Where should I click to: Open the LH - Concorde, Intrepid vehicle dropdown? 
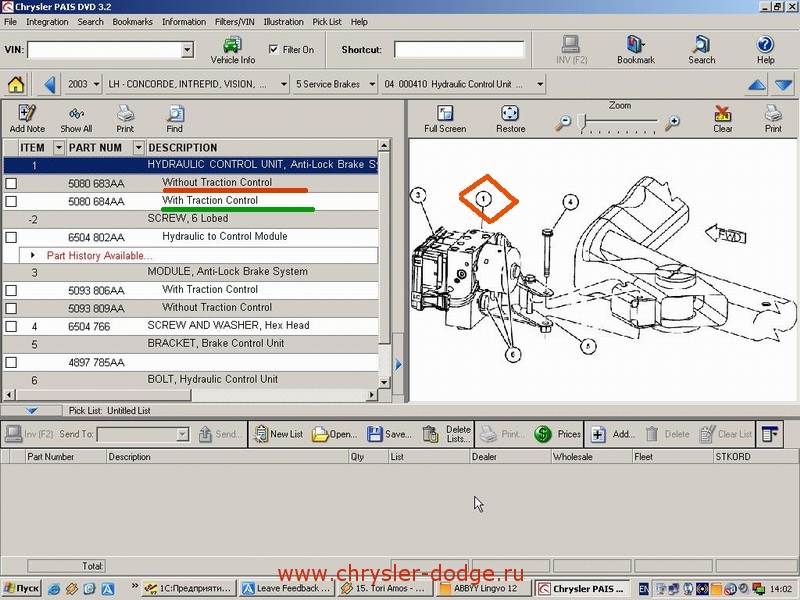pyautogui.click(x=284, y=84)
